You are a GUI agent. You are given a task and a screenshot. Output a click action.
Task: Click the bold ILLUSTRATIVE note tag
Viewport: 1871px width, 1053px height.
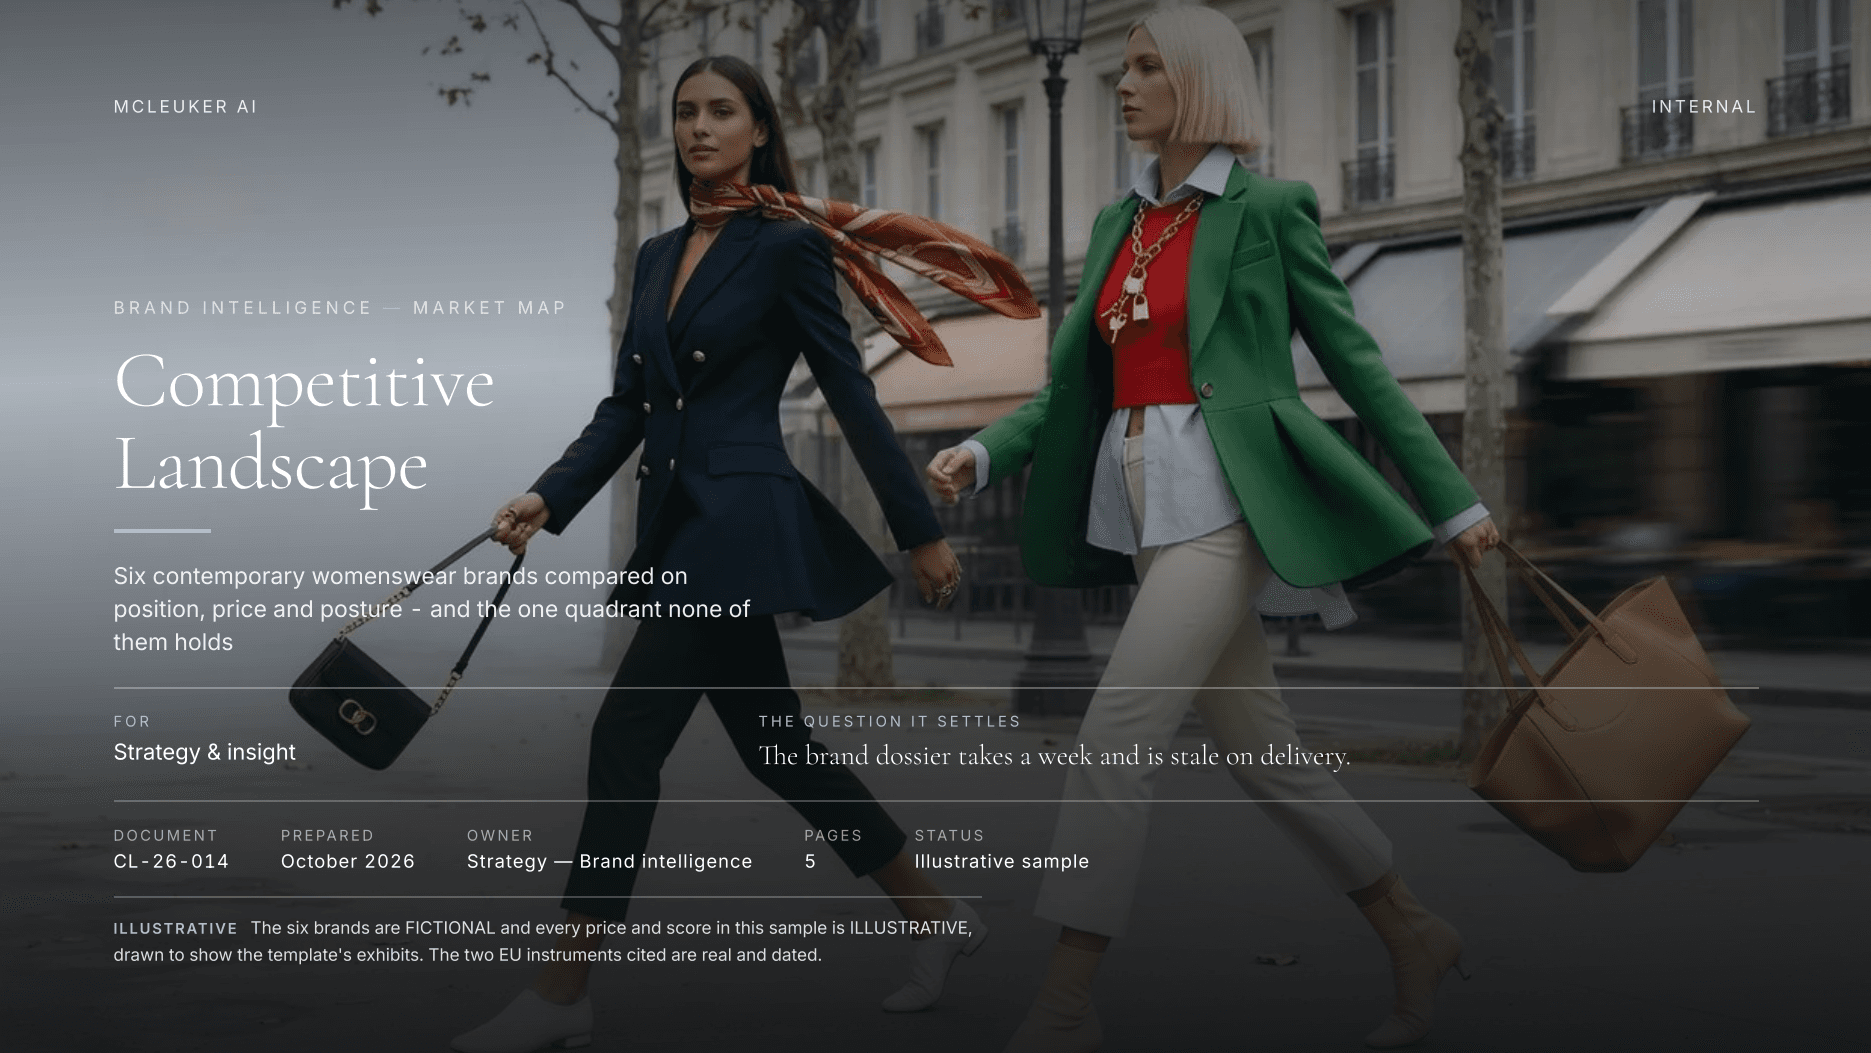(x=175, y=929)
